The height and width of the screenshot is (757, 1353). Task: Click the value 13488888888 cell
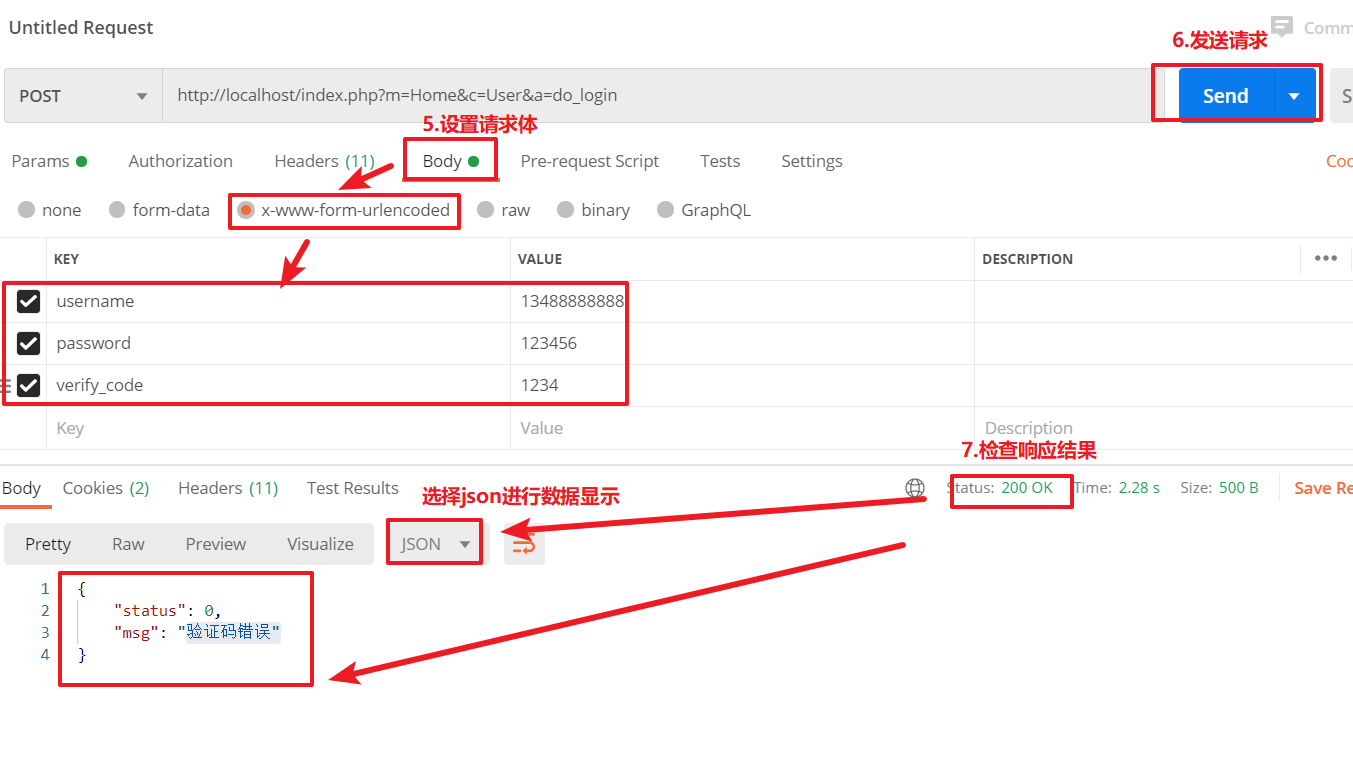click(x=742, y=301)
